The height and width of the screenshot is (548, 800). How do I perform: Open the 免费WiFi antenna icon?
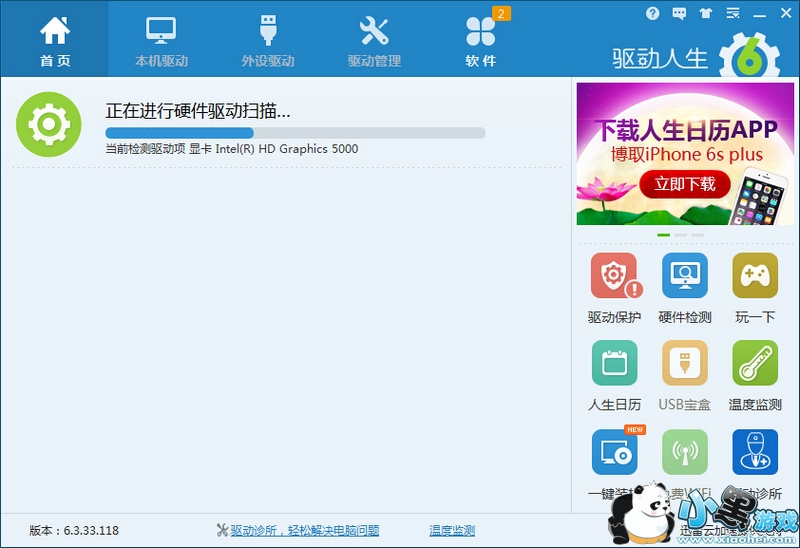[x=685, y=452]
